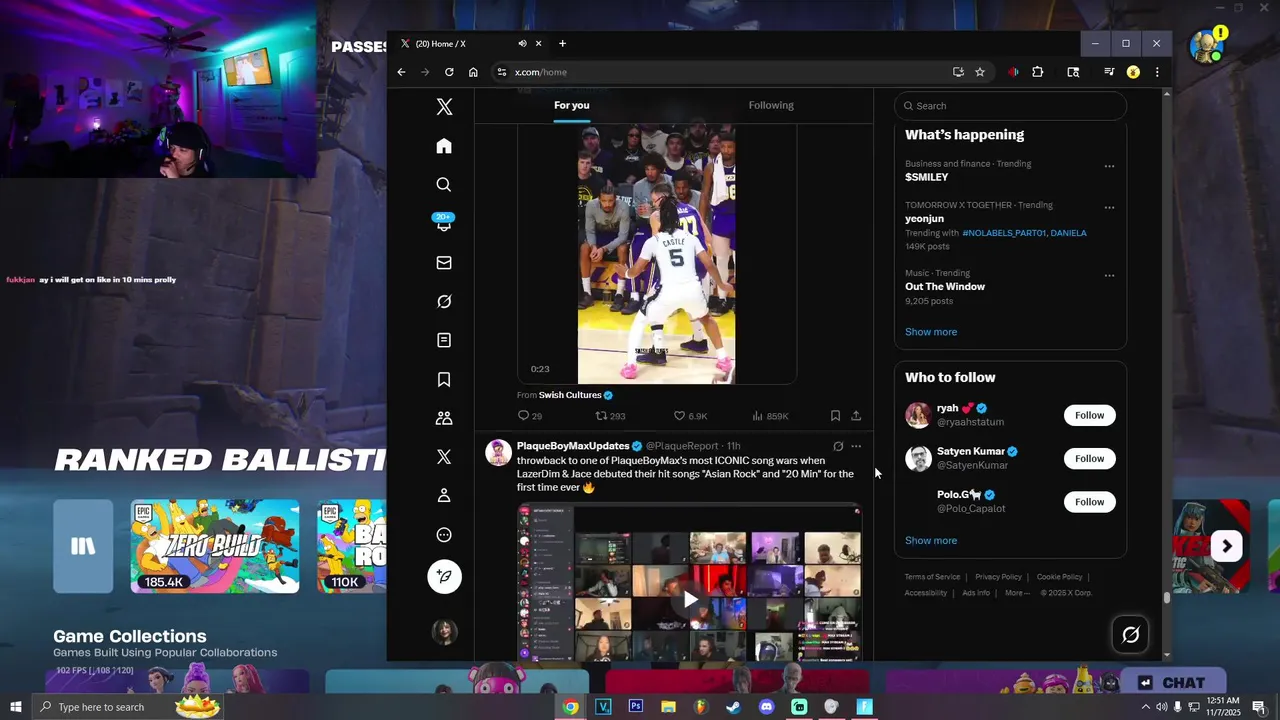Open X logo home link in sidebar
The image size is (1280, 720).
coord(444,107)
